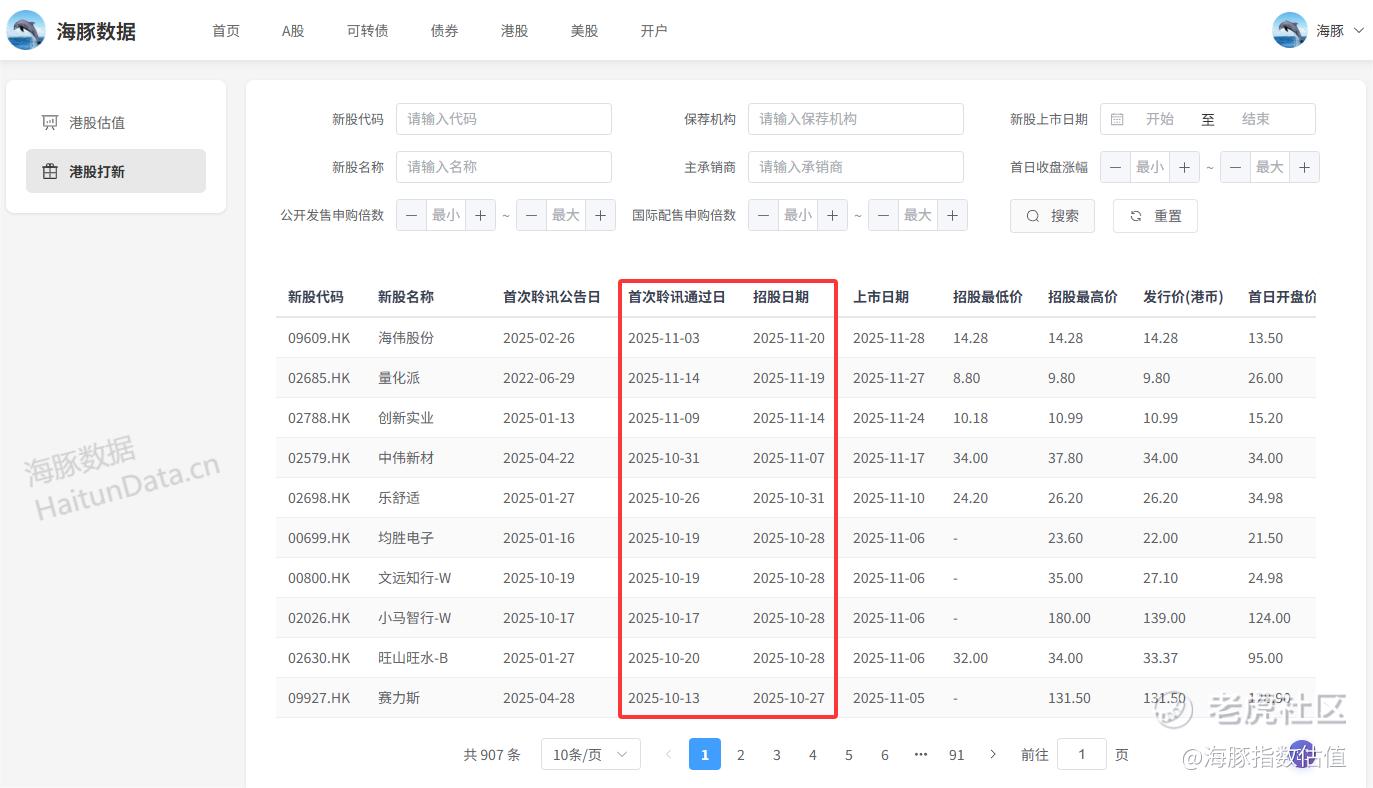Viewport: 1373px width, 788px height.
Task: Decrease 国际配售申购倍数 minimum value
Action: click(x=764, y=215)
